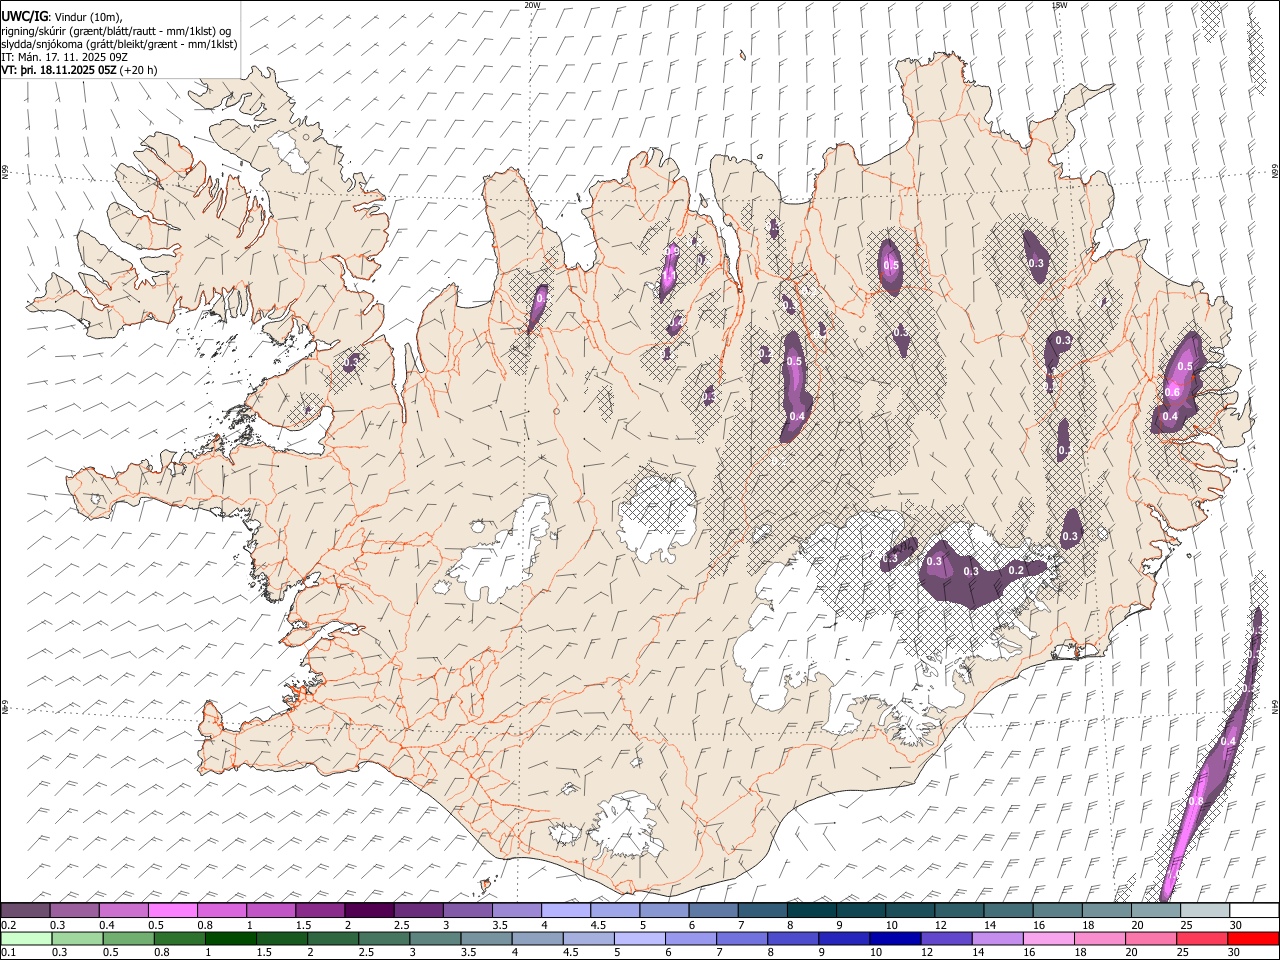Click the "IT: Mán. 17. 11. 2025 09Z" line

[63, 57]
